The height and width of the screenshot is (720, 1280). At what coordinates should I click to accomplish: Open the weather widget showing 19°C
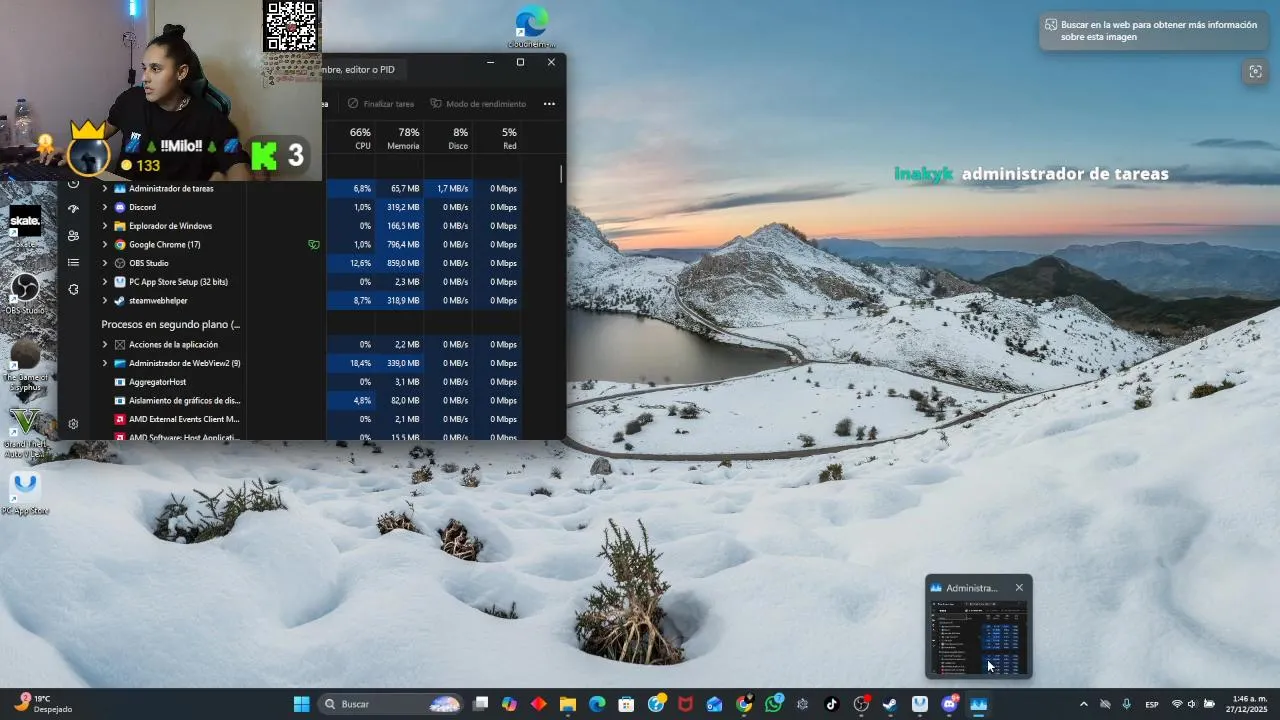[x=42, y=704]
